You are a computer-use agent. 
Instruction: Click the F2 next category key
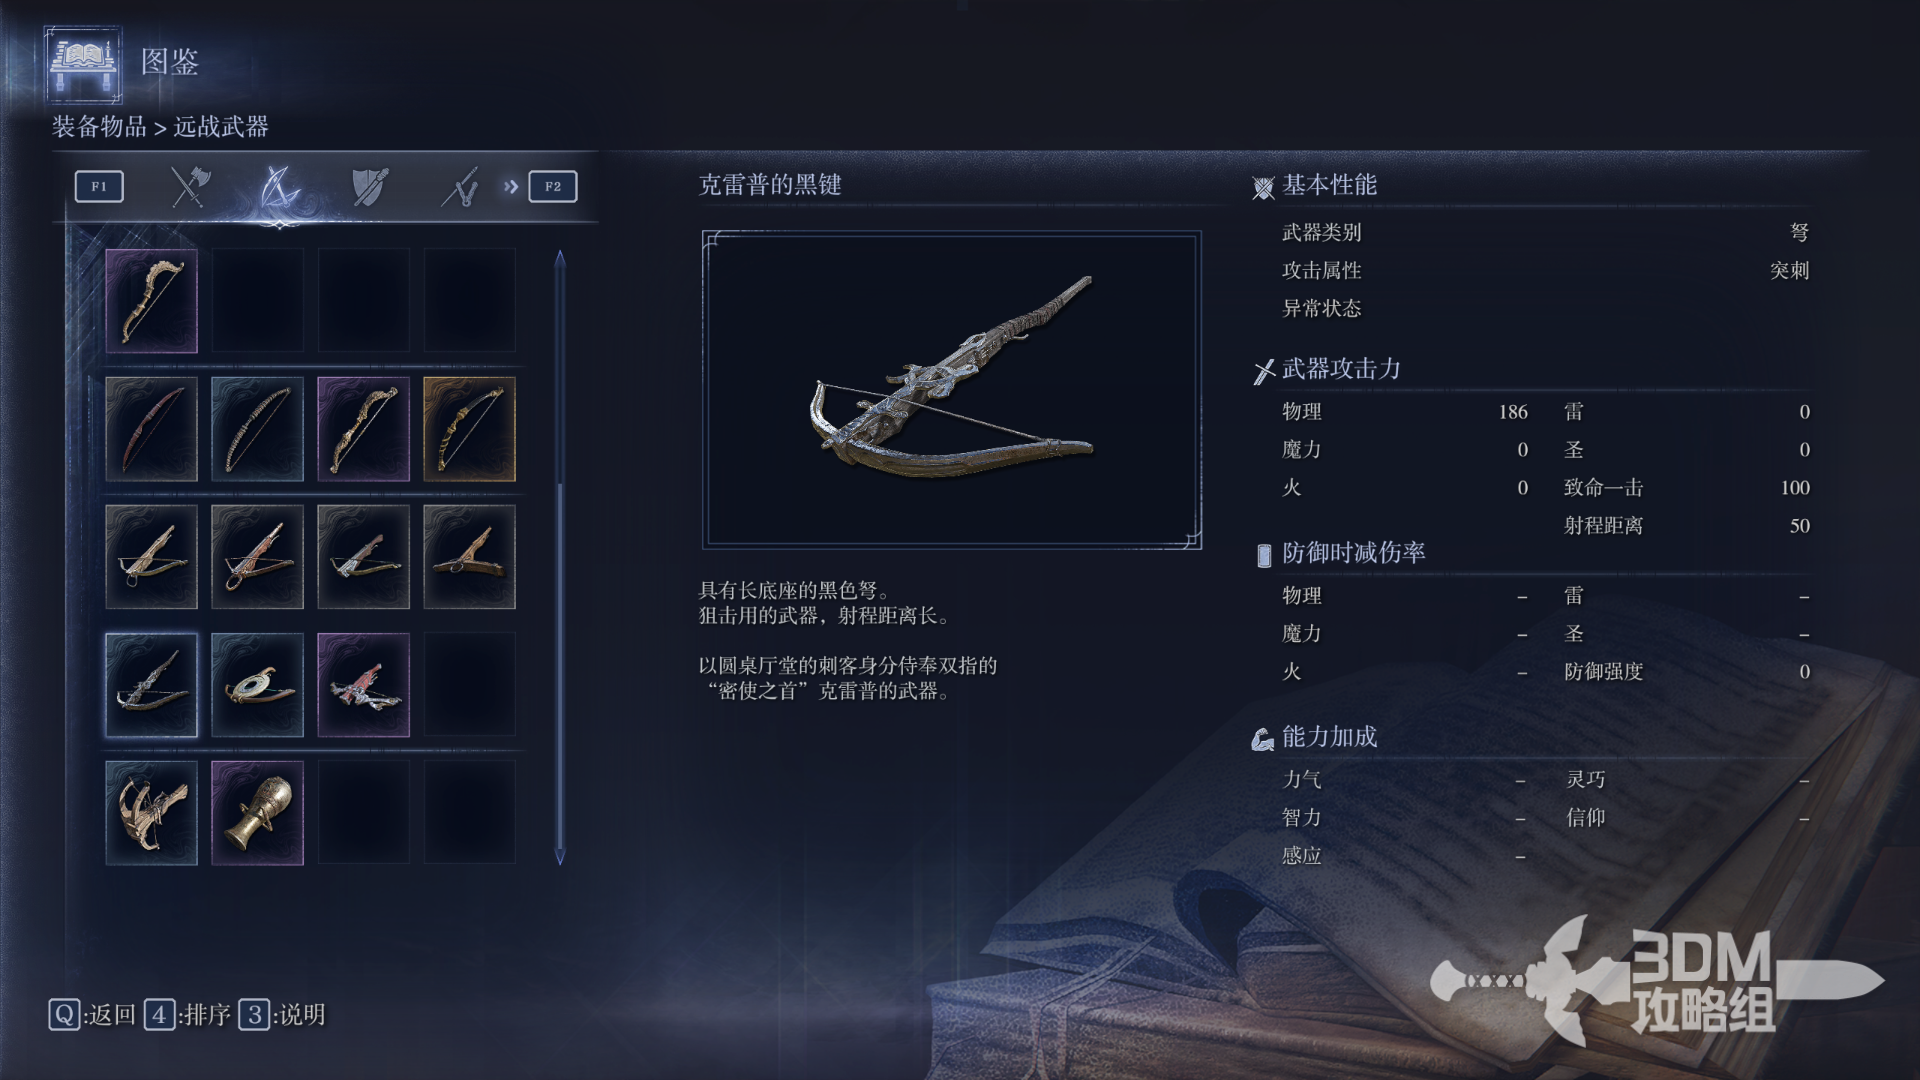[553, 186]
